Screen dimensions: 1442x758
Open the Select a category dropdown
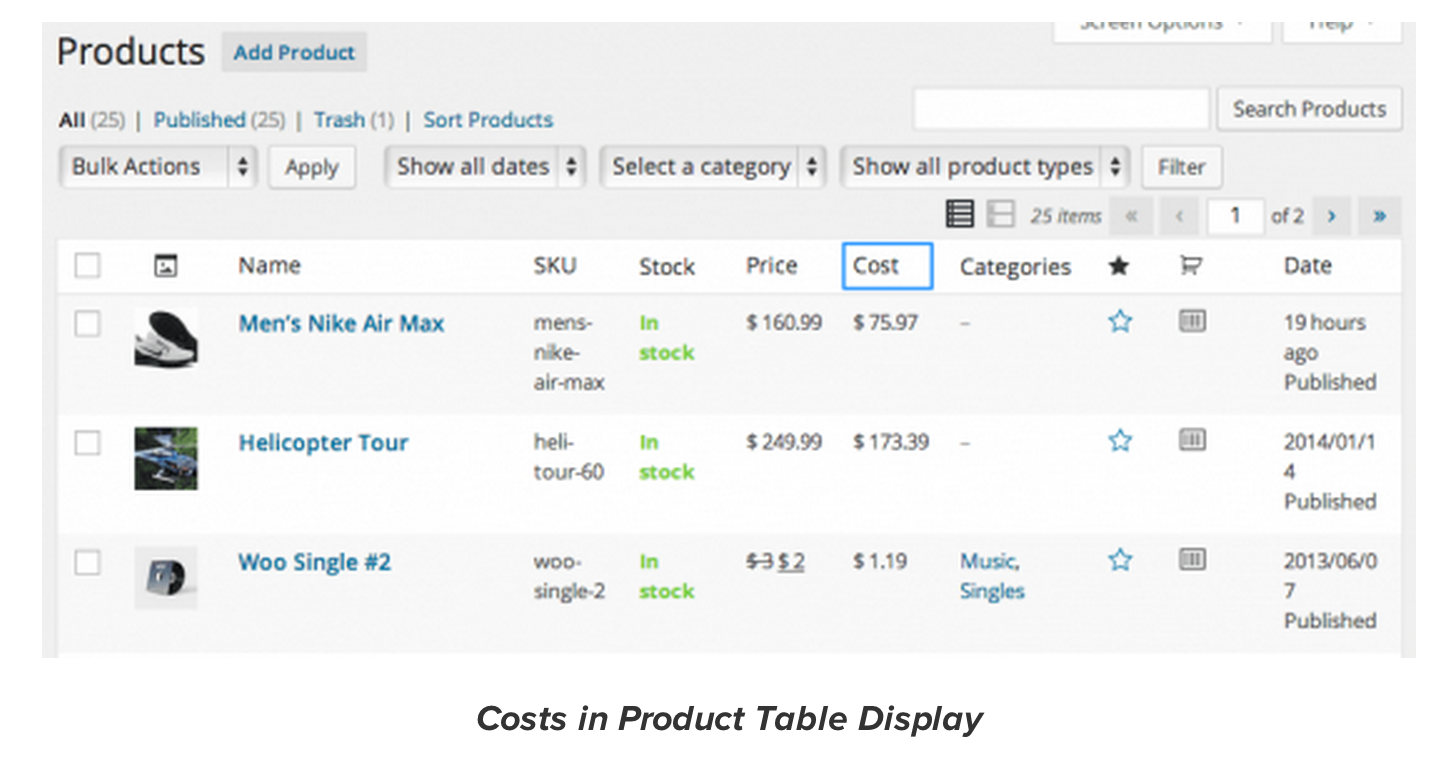point(712,166)
